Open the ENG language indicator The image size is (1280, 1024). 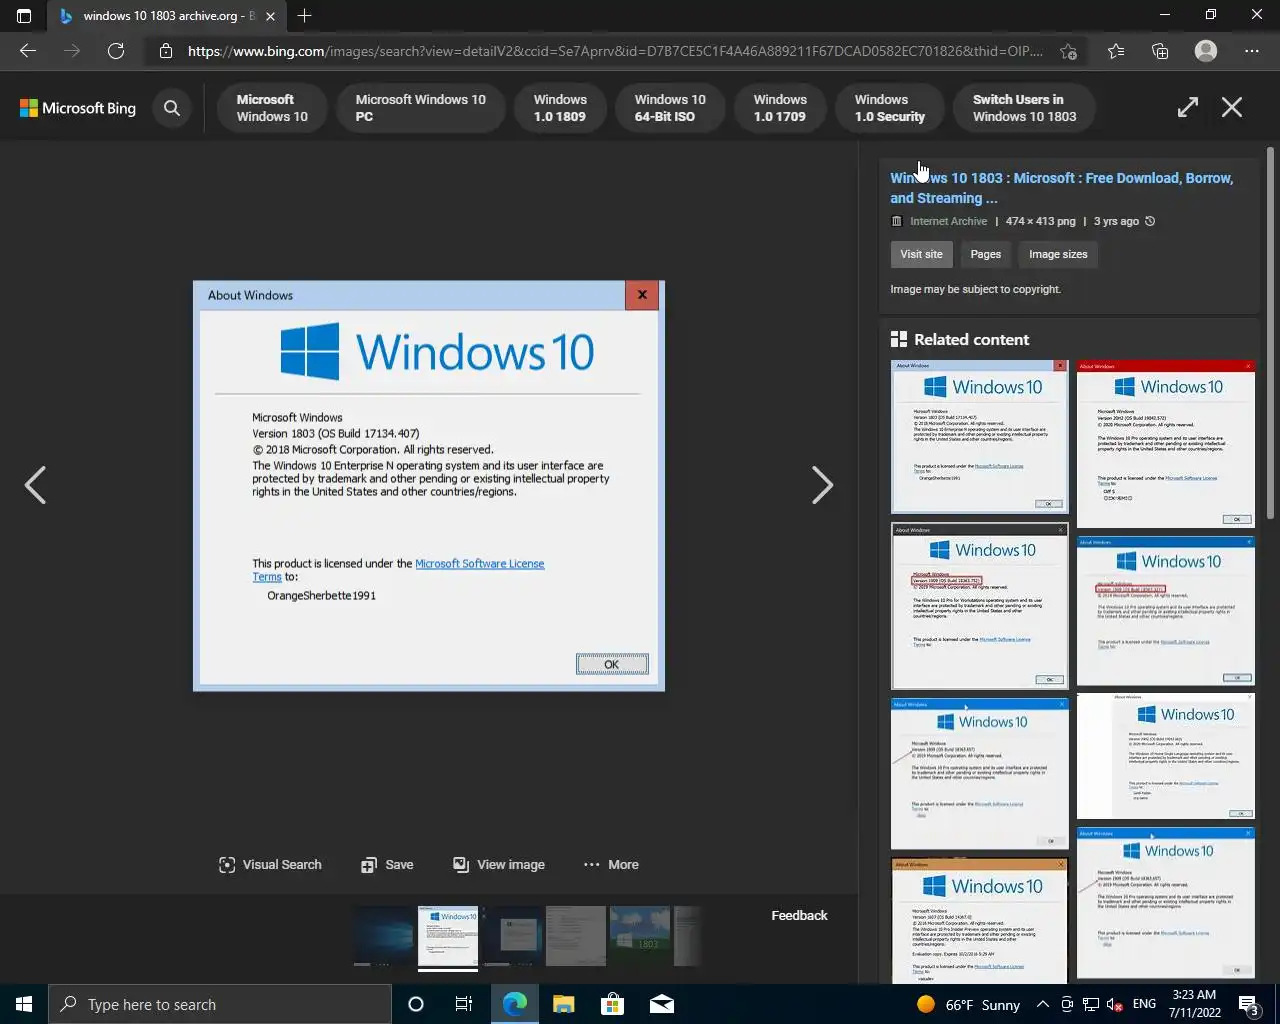tap(1145, 1004)
